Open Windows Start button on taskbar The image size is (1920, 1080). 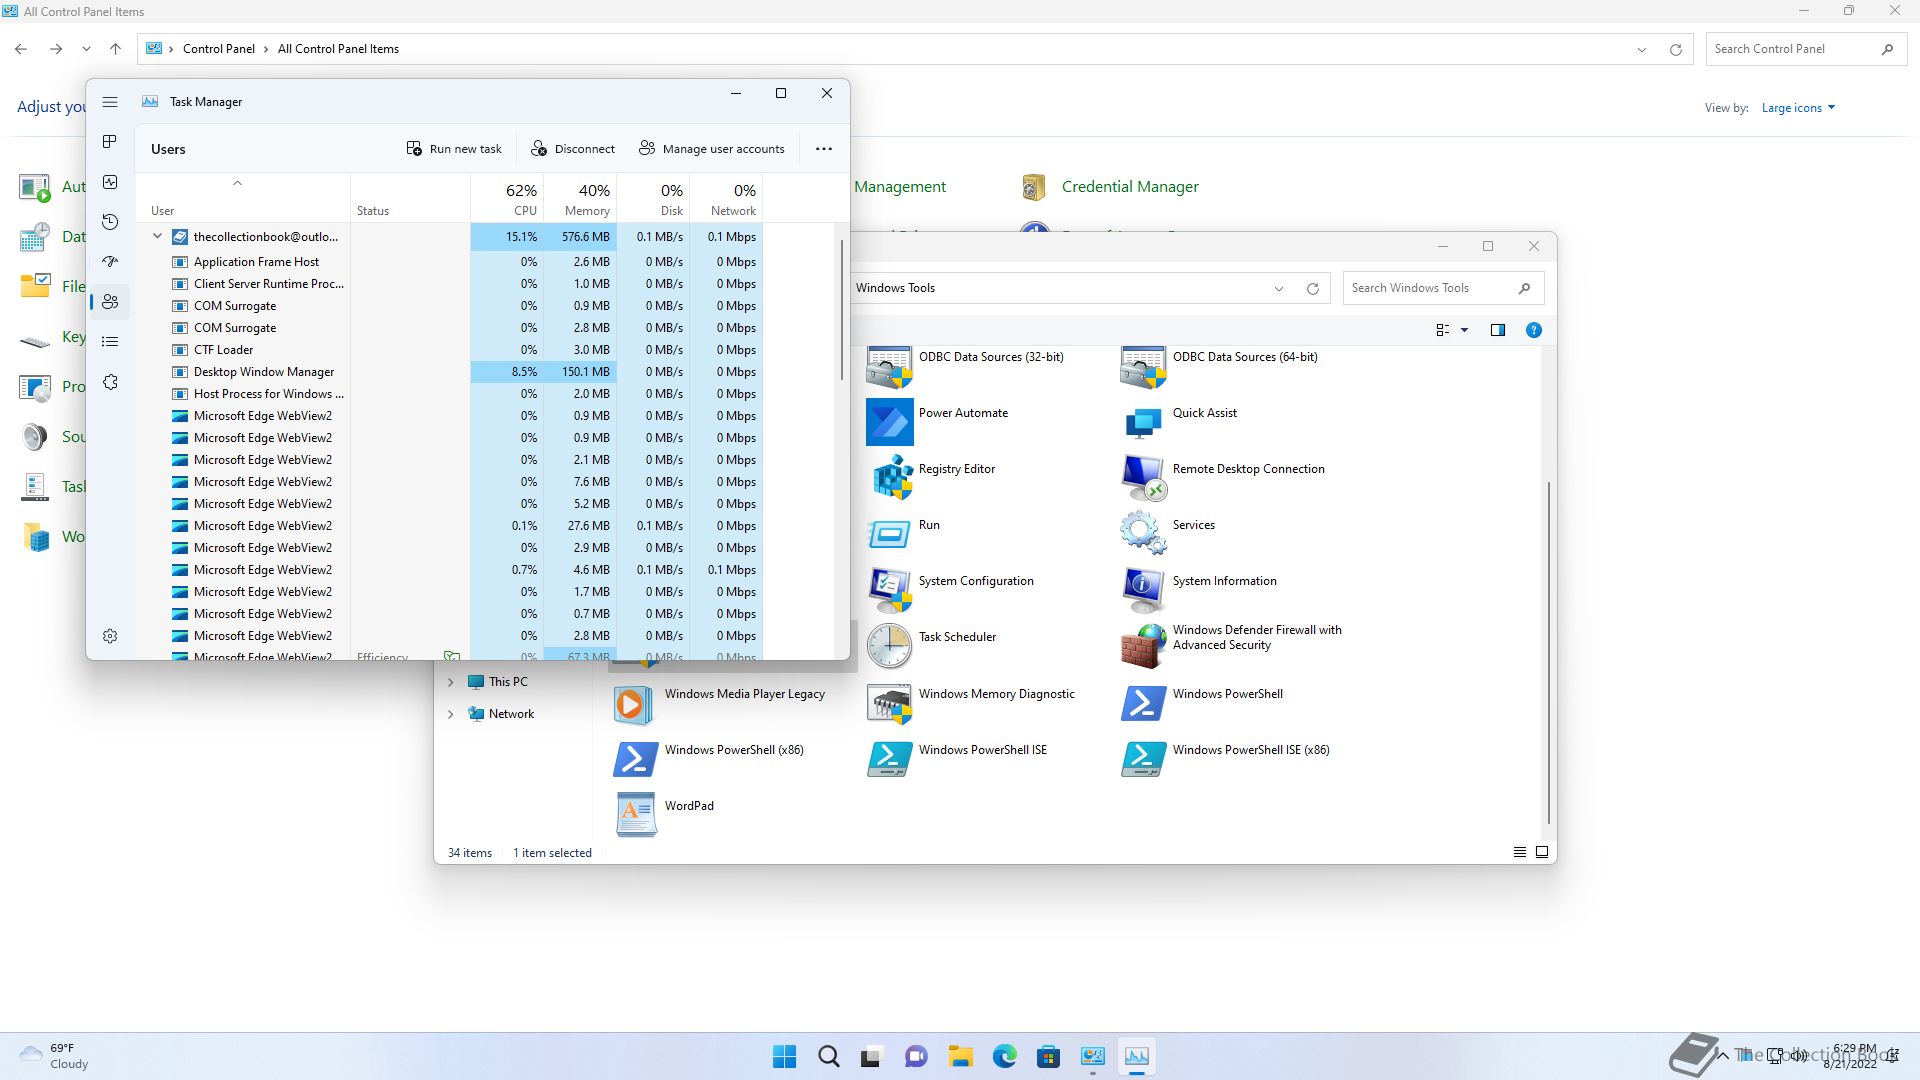click(784, 1056)
